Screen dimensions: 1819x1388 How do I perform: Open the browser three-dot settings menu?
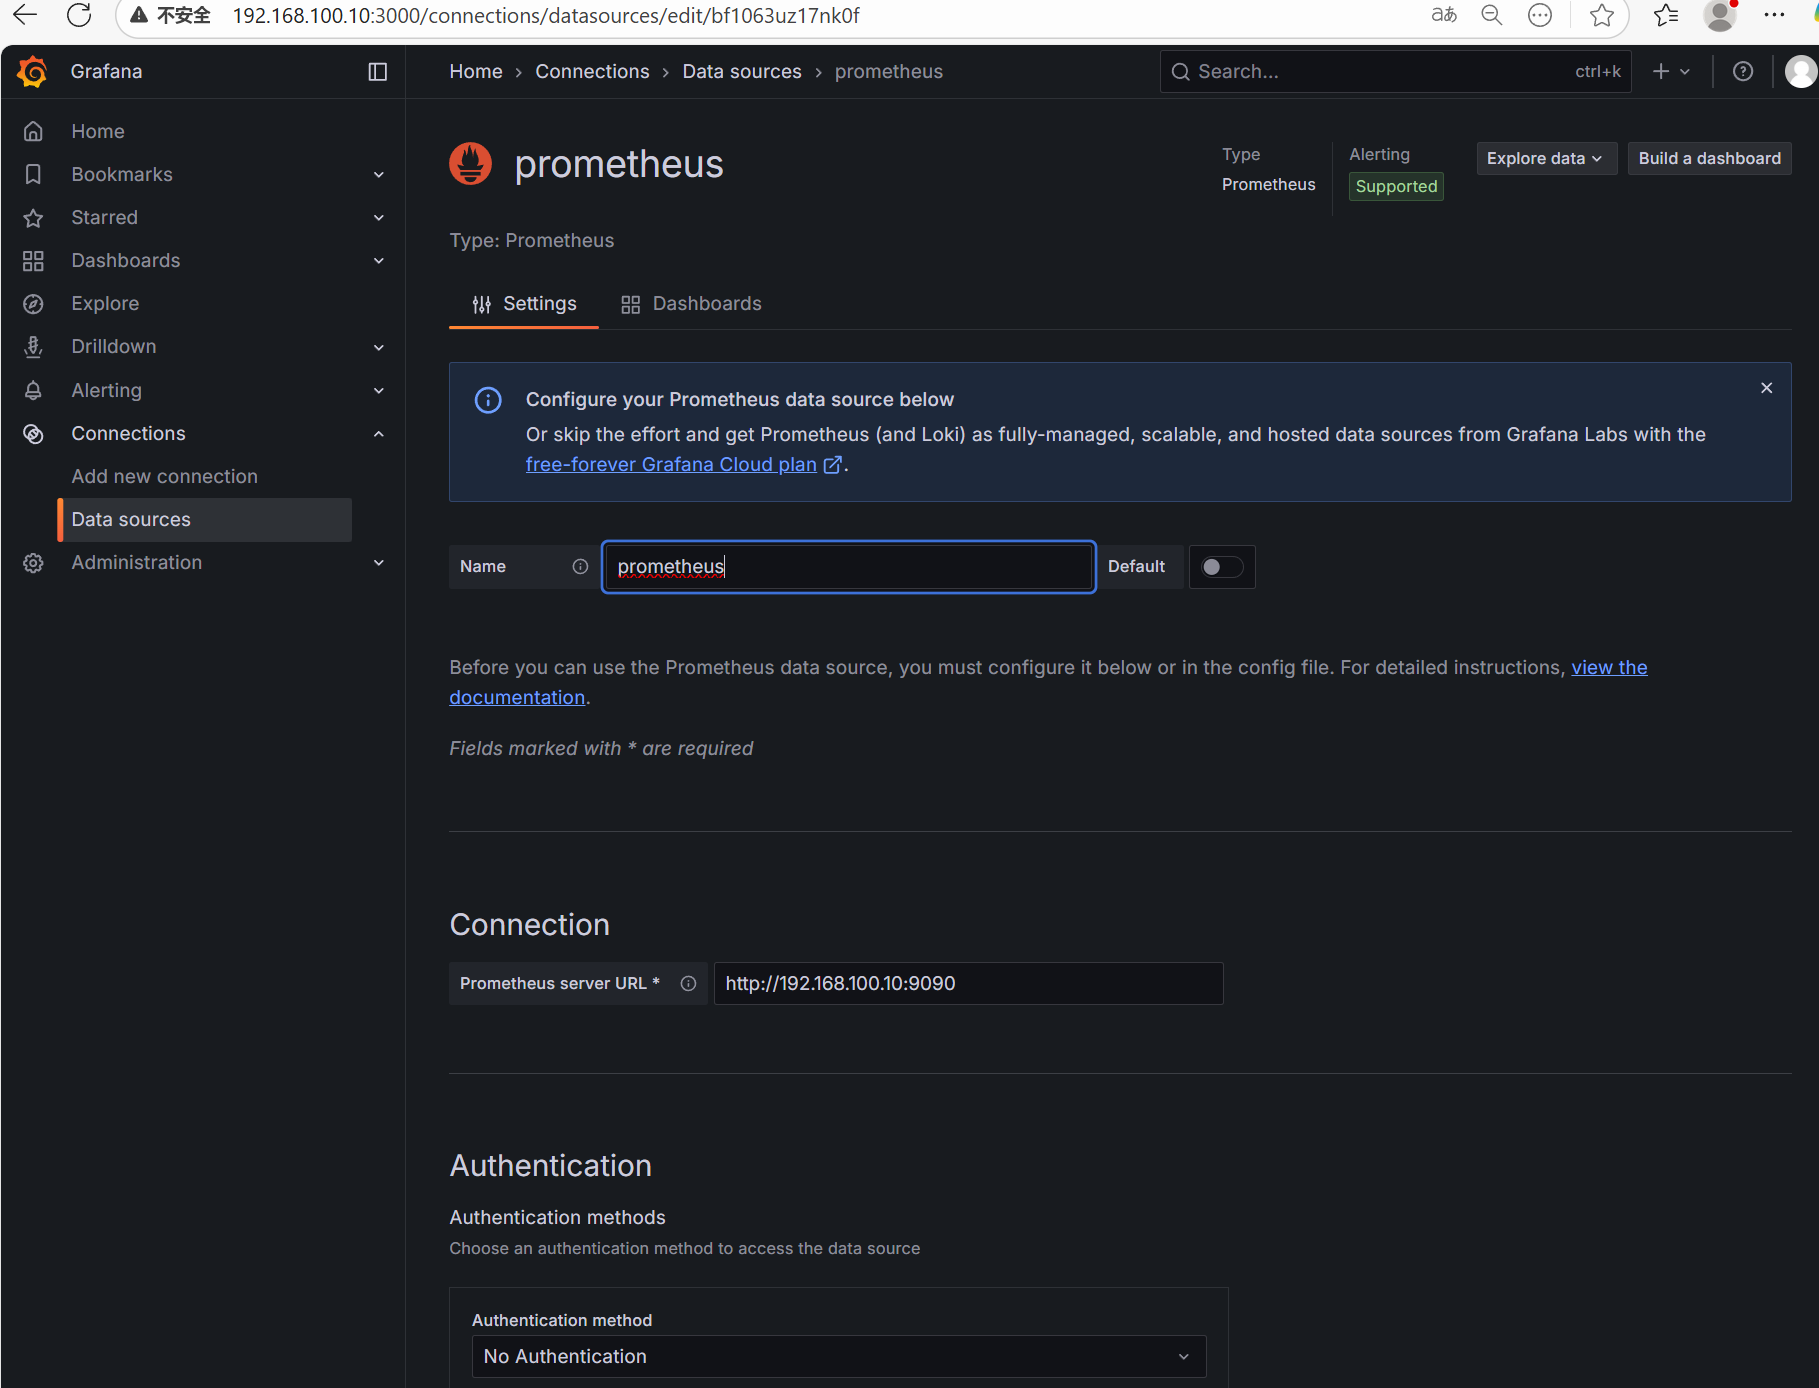(x=1774, y=15)
